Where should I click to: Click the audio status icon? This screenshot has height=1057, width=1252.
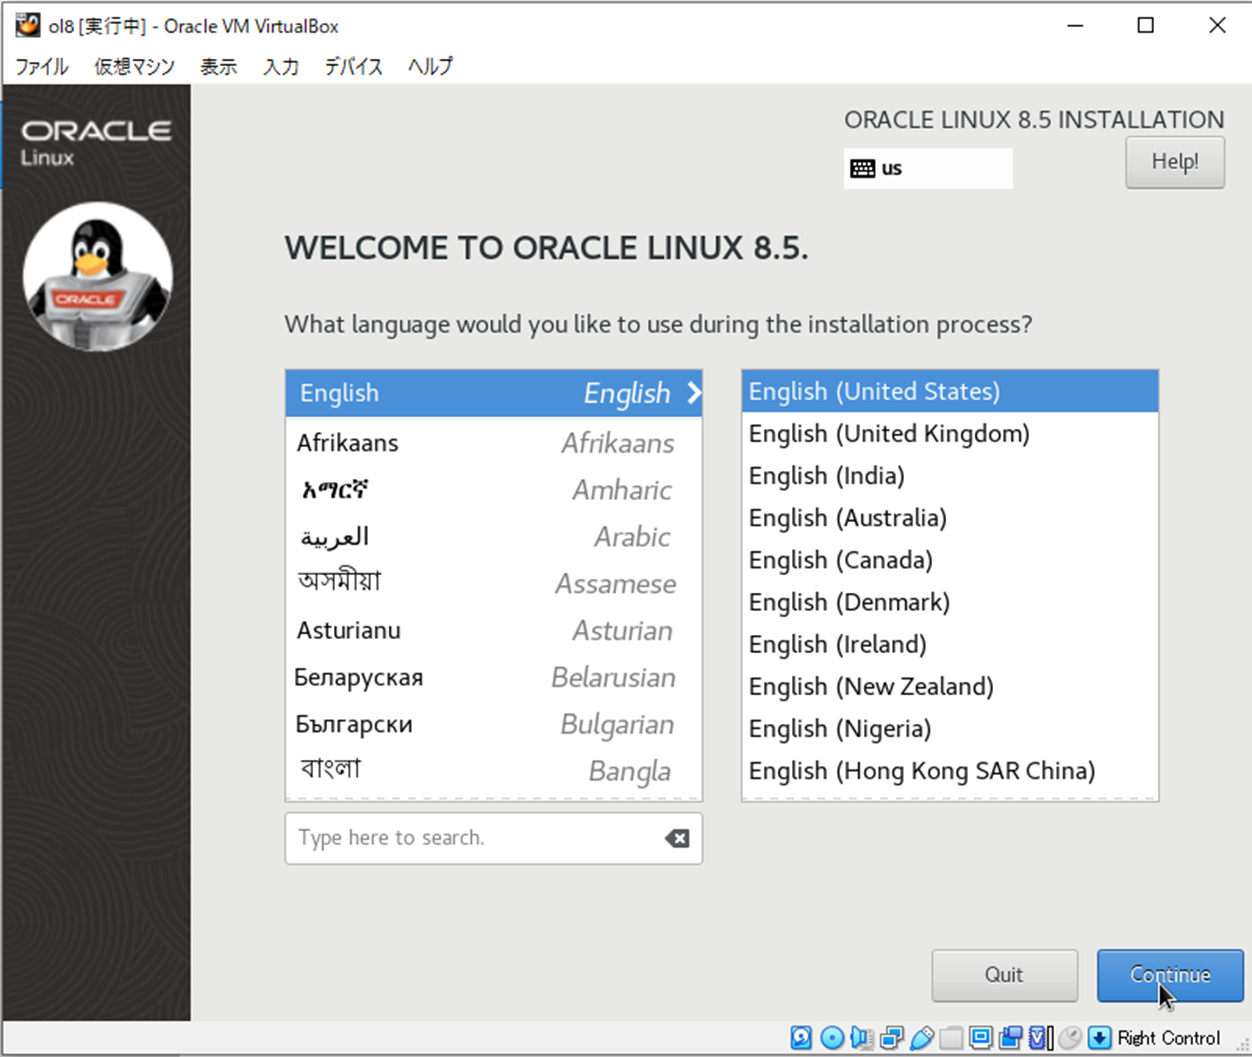(x=860, y=1037)
